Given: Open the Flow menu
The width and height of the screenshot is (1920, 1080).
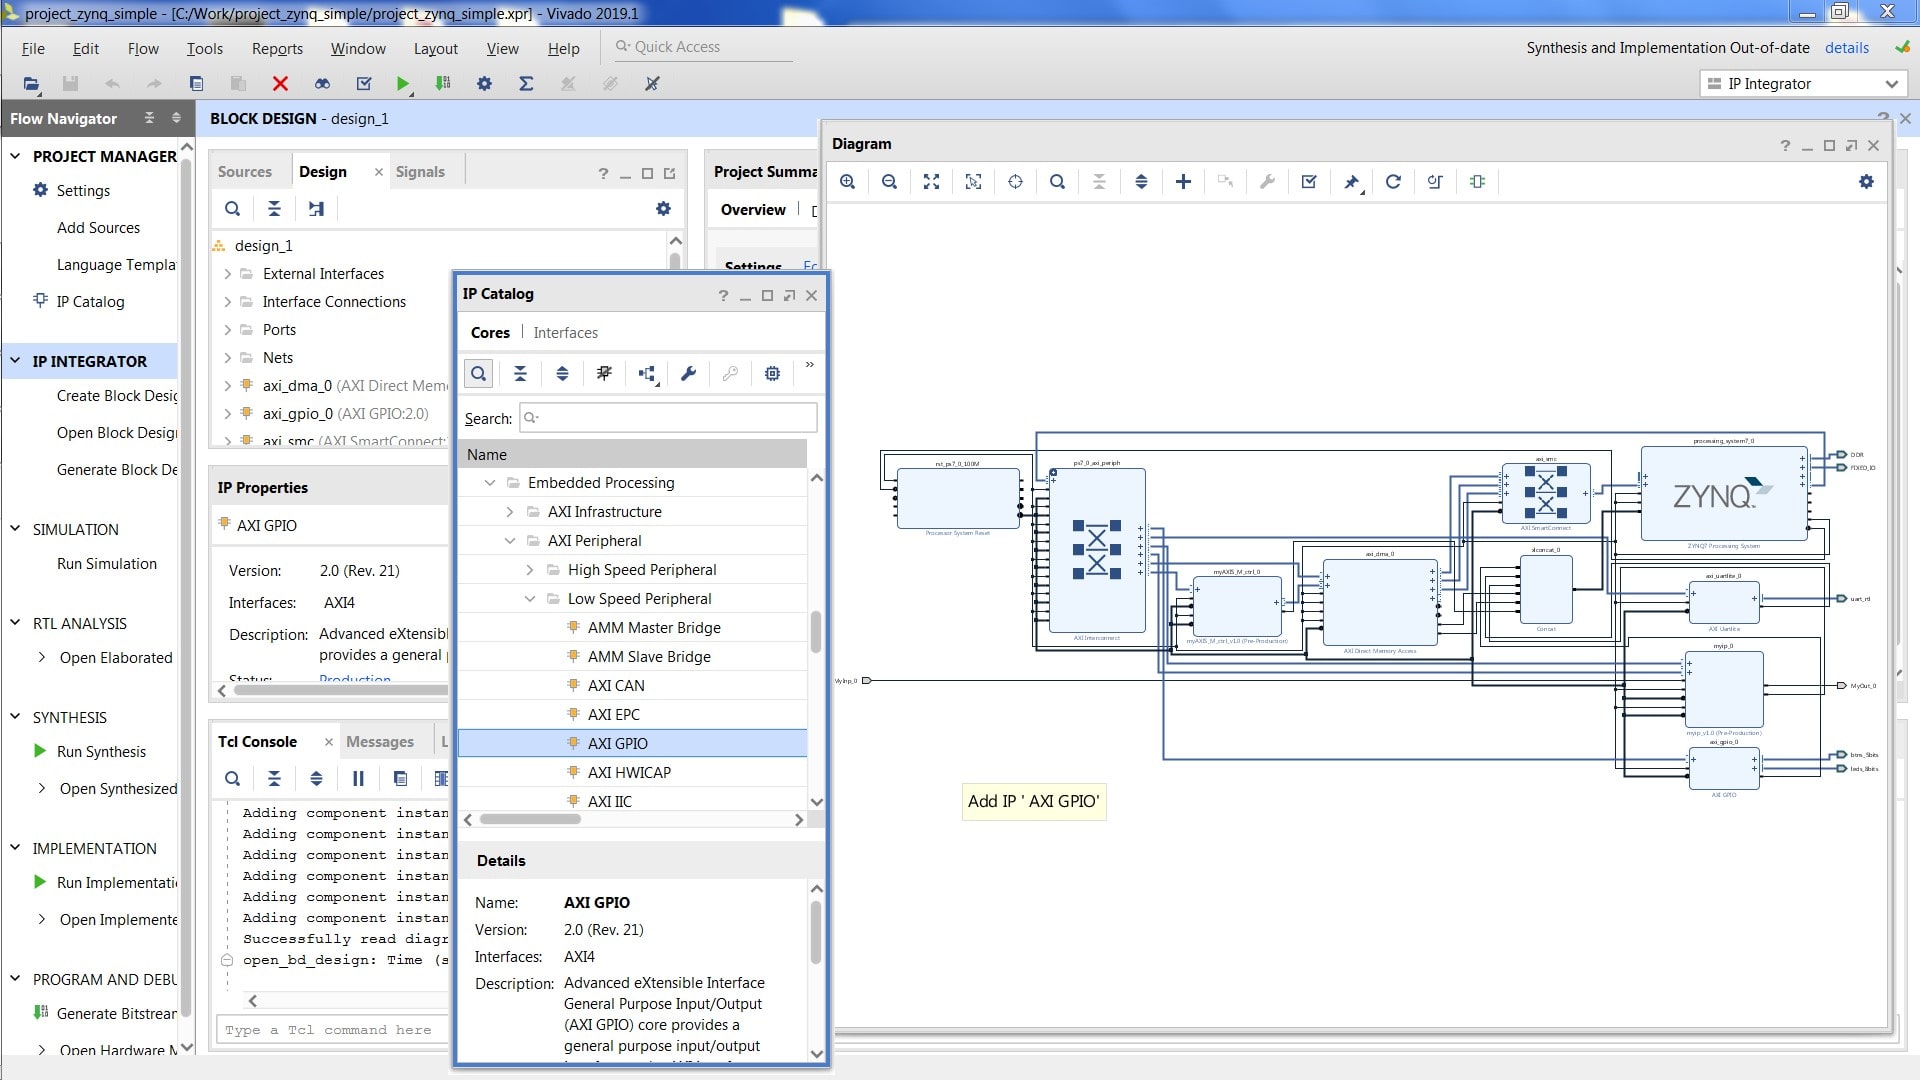Looking at the screenshot, I should coord(143,48).
